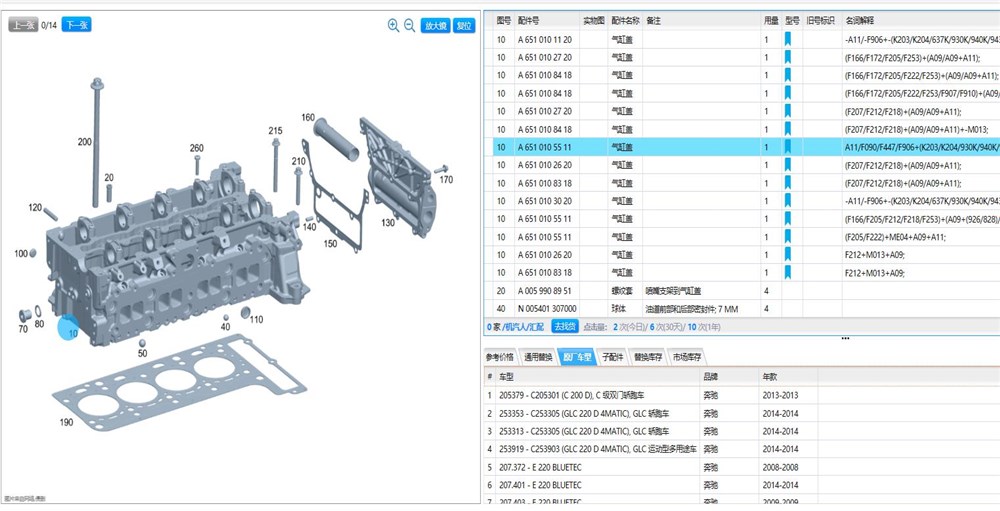Click cylinder head gasket labeled 190 in diagram
1000x511 pixels.
(x=180, y=382)
